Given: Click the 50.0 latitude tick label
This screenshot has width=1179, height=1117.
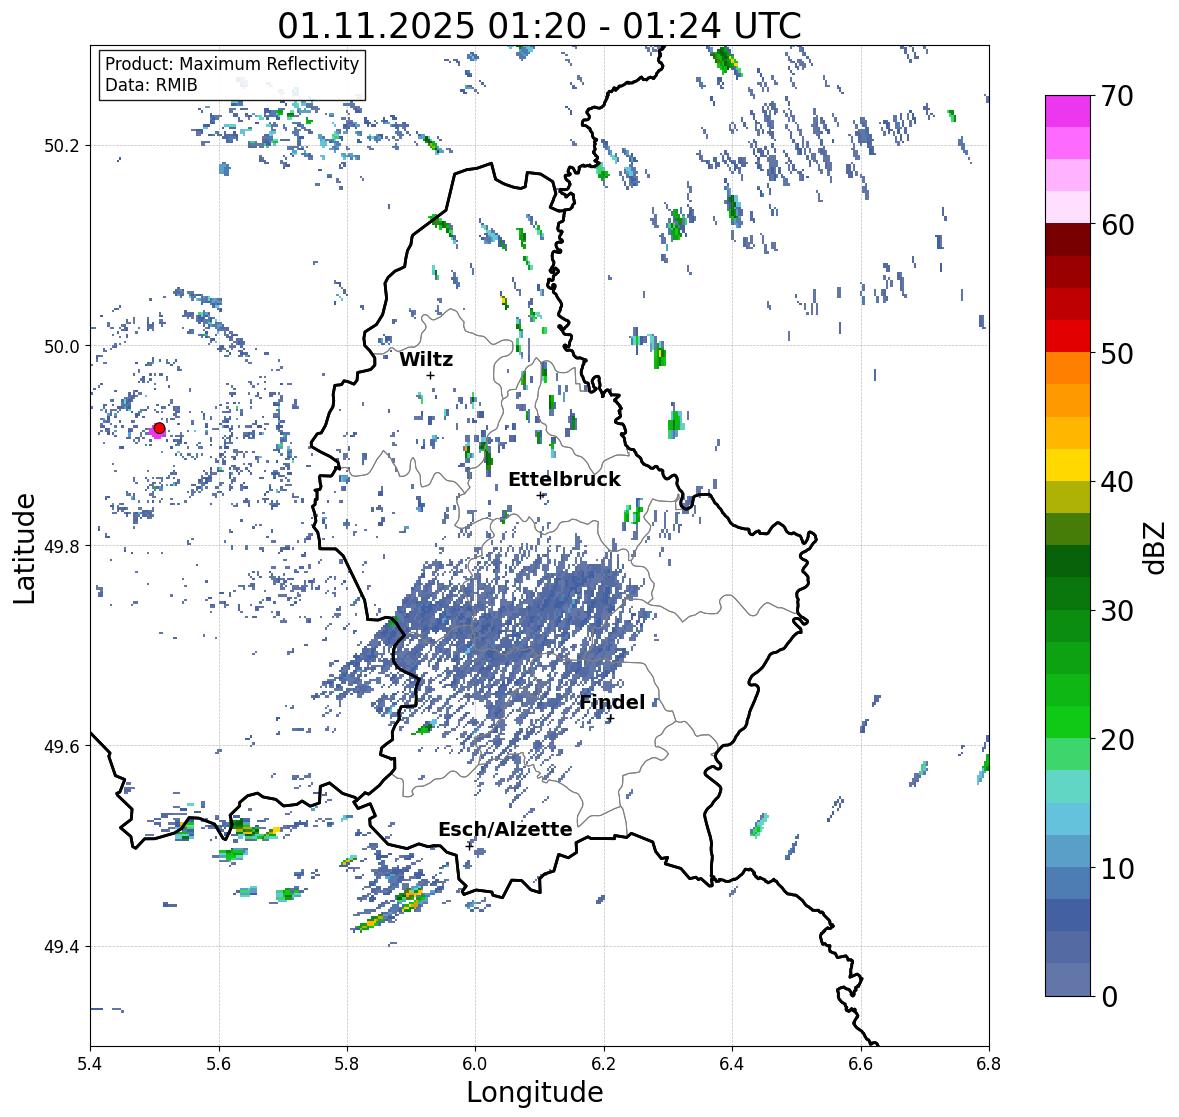Looking at the screenshot, I should click(x=62, y=347).
